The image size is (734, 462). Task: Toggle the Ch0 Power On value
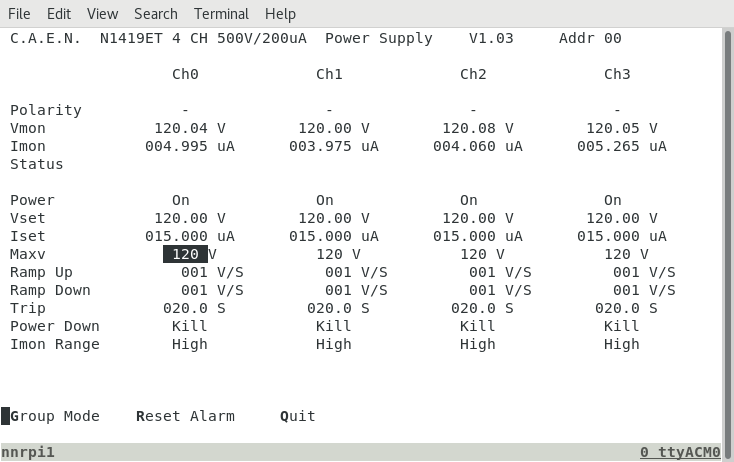[181, 200]
